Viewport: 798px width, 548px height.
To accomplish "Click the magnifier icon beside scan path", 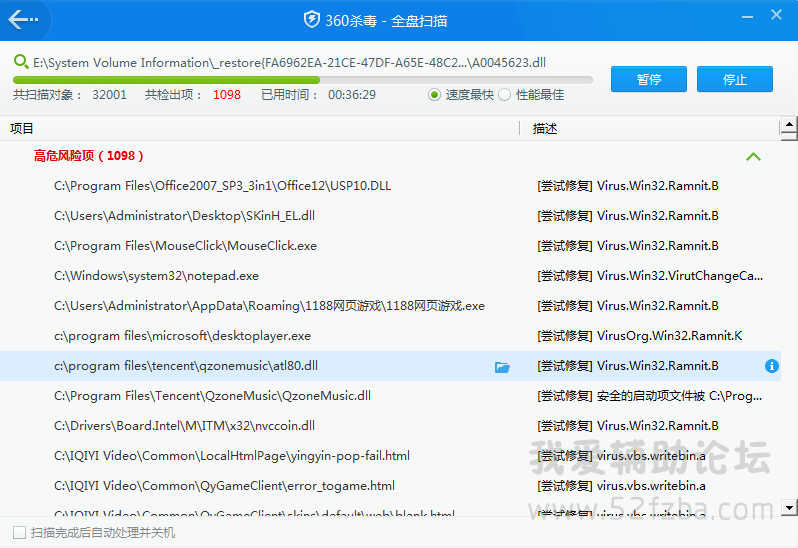I will click(21, 62).
